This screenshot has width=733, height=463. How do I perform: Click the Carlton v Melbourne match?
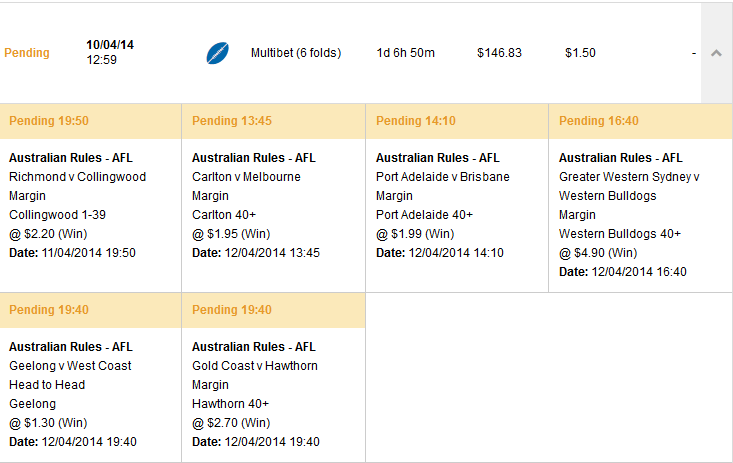[246, 177]
